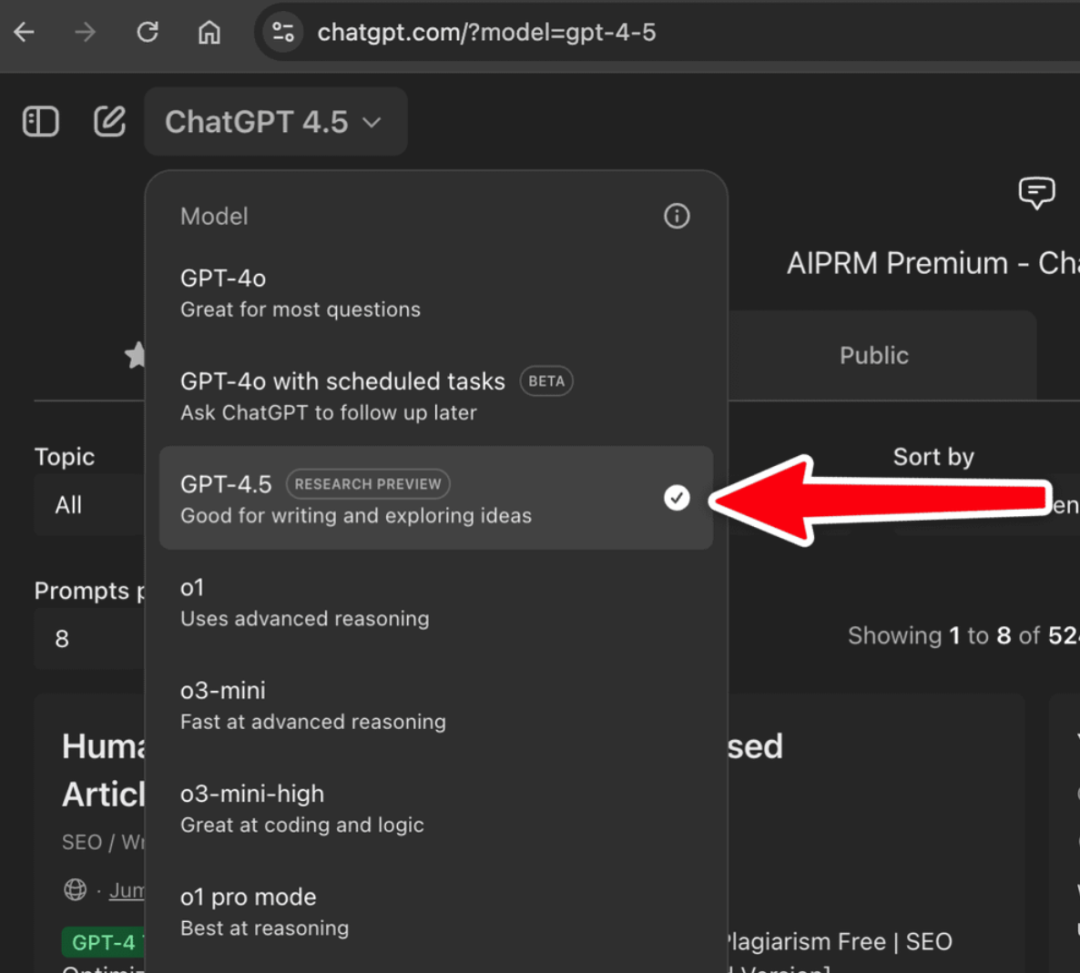Pick the o1 advanced reasoning model
1080x973 pixels.
(x=435, y=602)
